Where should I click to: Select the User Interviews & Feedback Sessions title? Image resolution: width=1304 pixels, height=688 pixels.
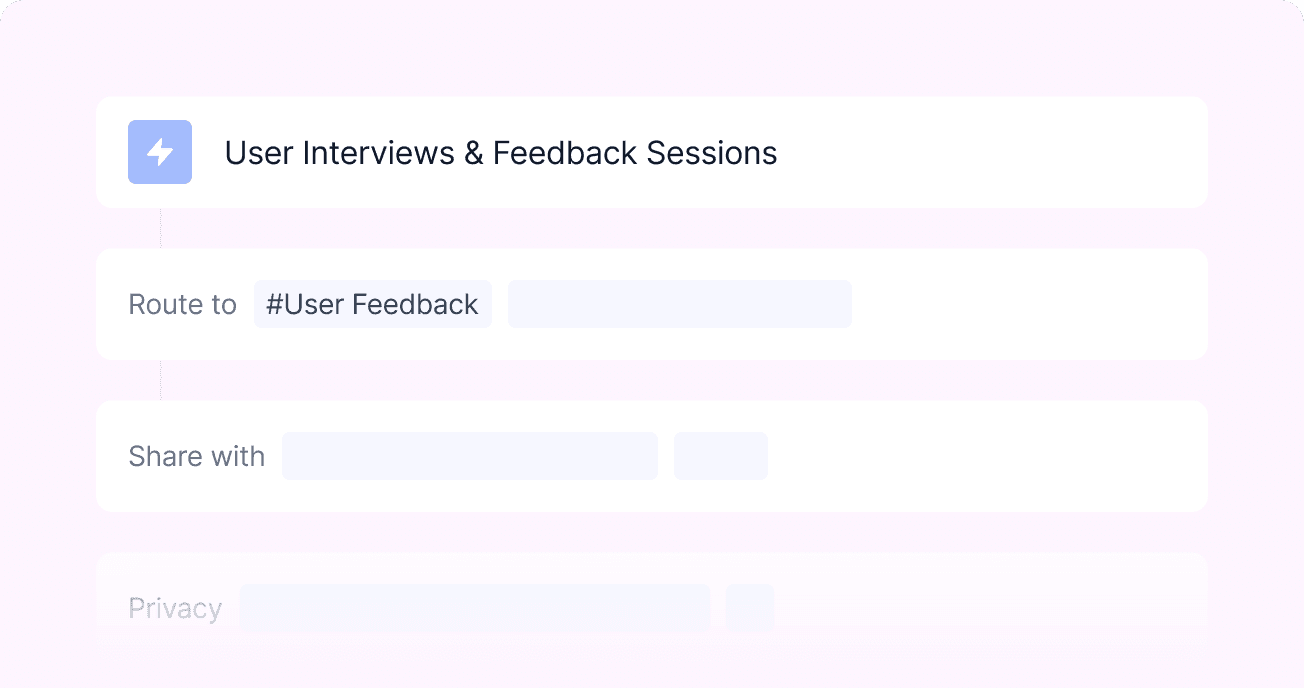(x=500, y=153)
